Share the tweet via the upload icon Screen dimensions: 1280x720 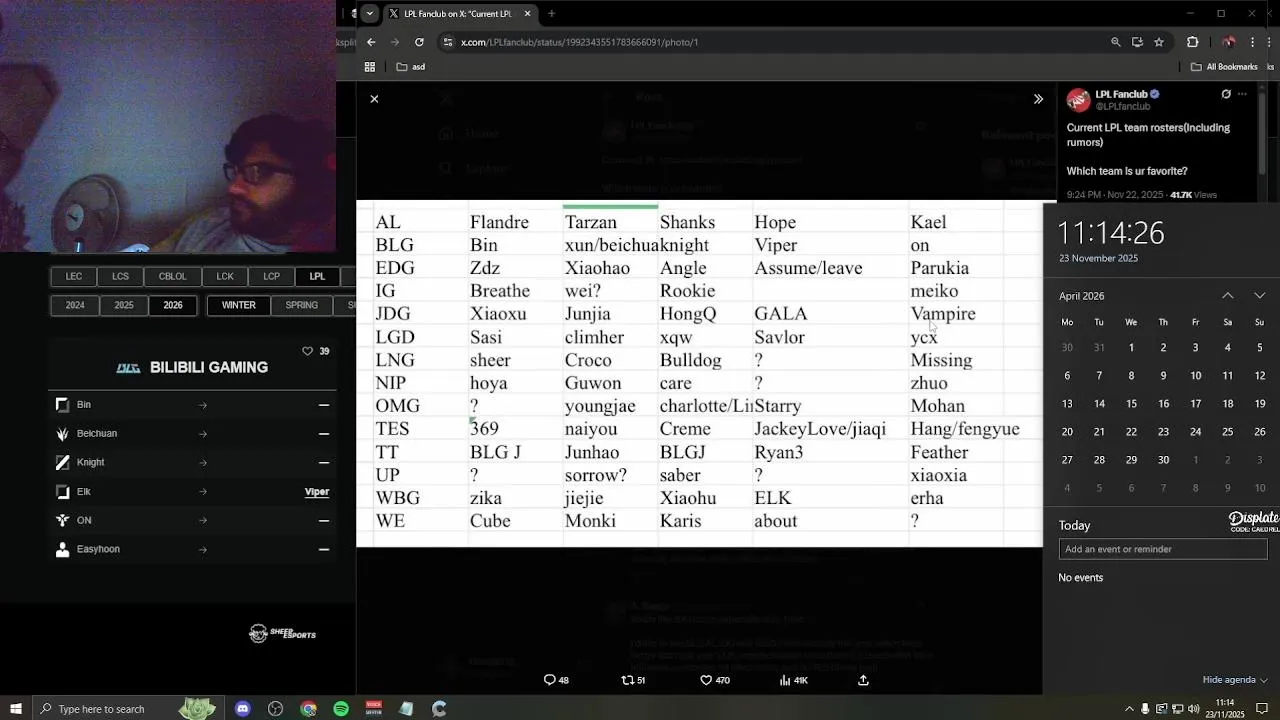863,680
